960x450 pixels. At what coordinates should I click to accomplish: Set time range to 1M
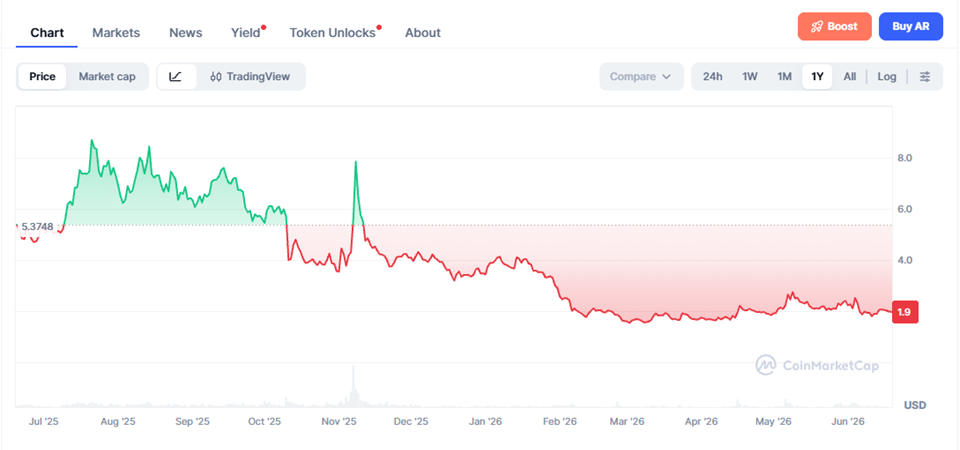point(784,77)
